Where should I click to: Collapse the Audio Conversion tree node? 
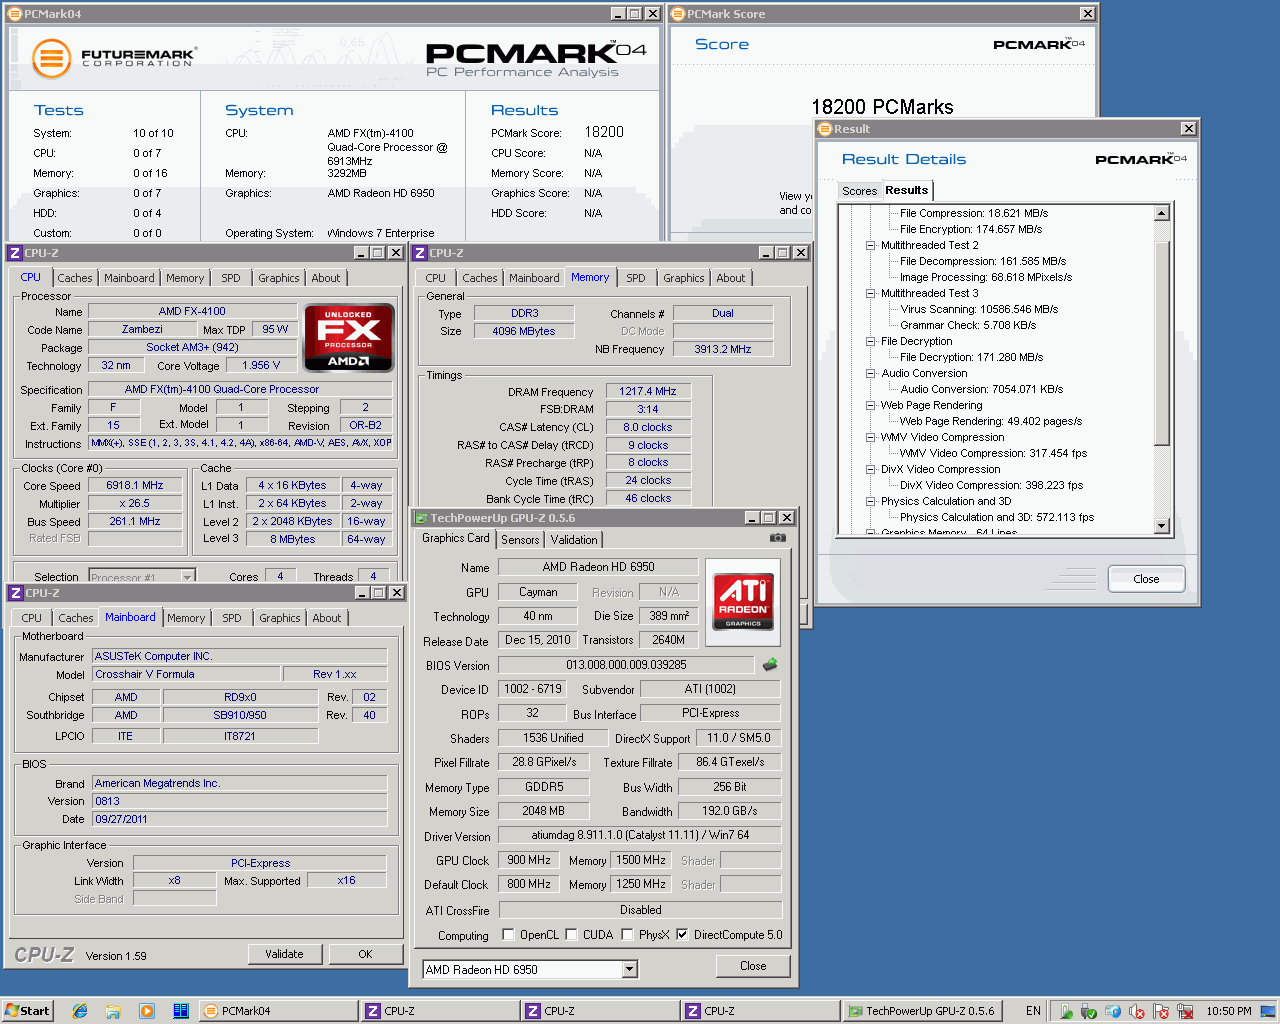click(871, 373)
